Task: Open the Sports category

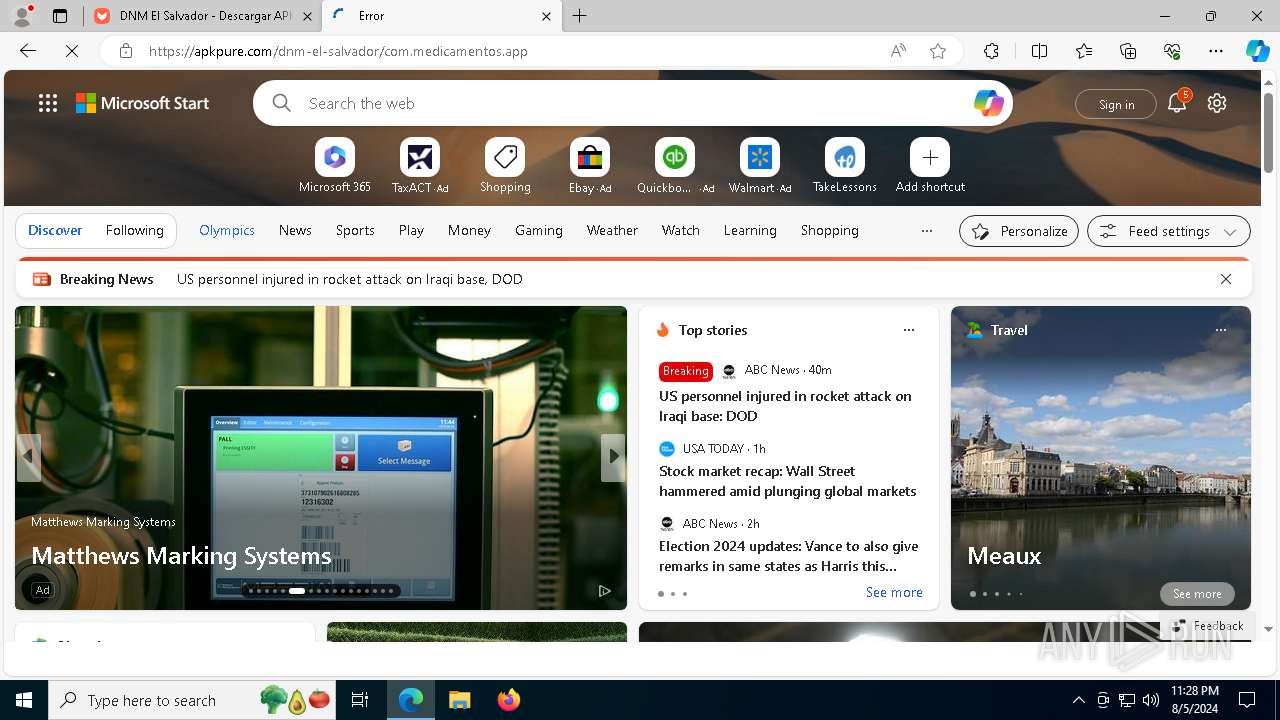Action: pyautogui.click(x=355, y=230)
